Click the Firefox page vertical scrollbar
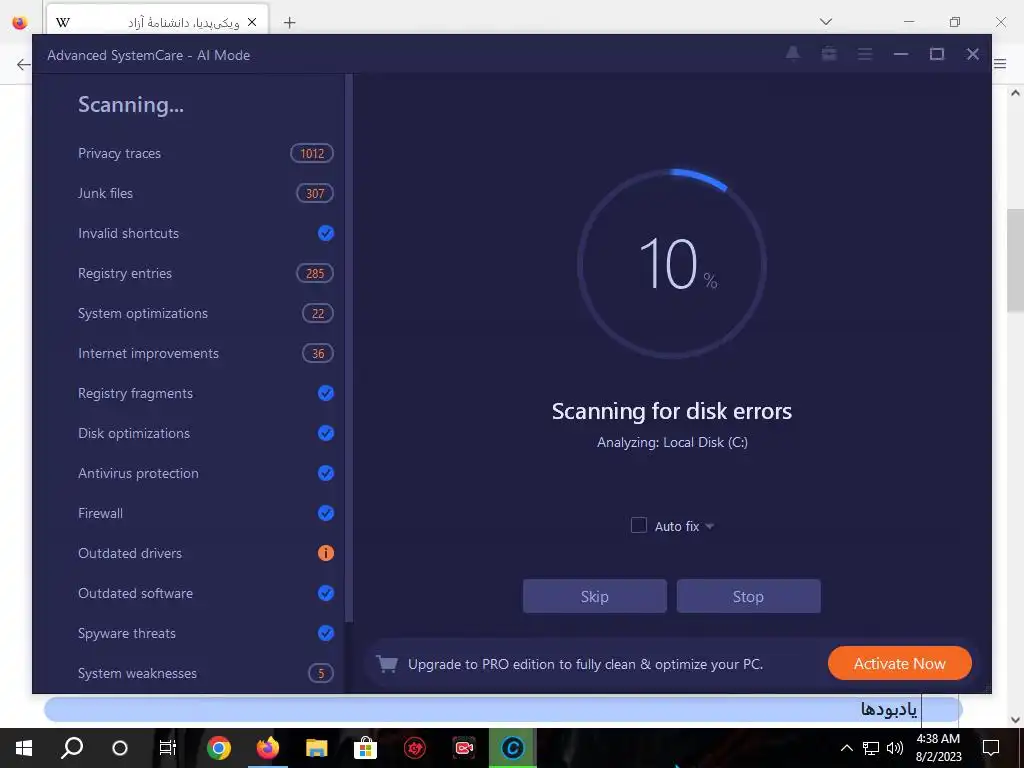Viewport: 1024px width, 768px height. pos(1015,261)
